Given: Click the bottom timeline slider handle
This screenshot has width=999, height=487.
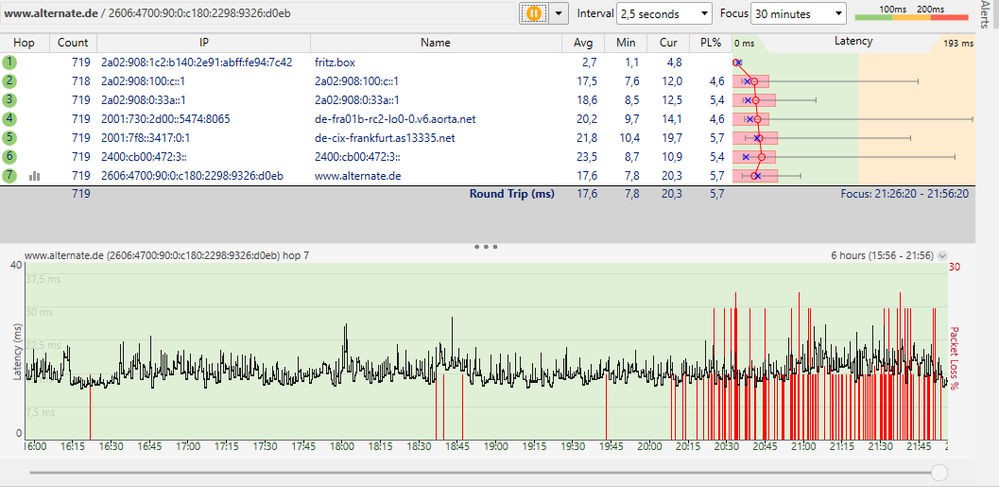Looking at the screenshot, I should tap(939, 471).
